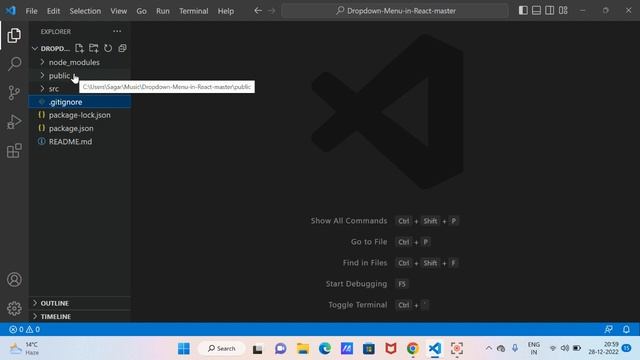Open the Run menu
This screenshot has height=360, width=640.
(162, 11)
